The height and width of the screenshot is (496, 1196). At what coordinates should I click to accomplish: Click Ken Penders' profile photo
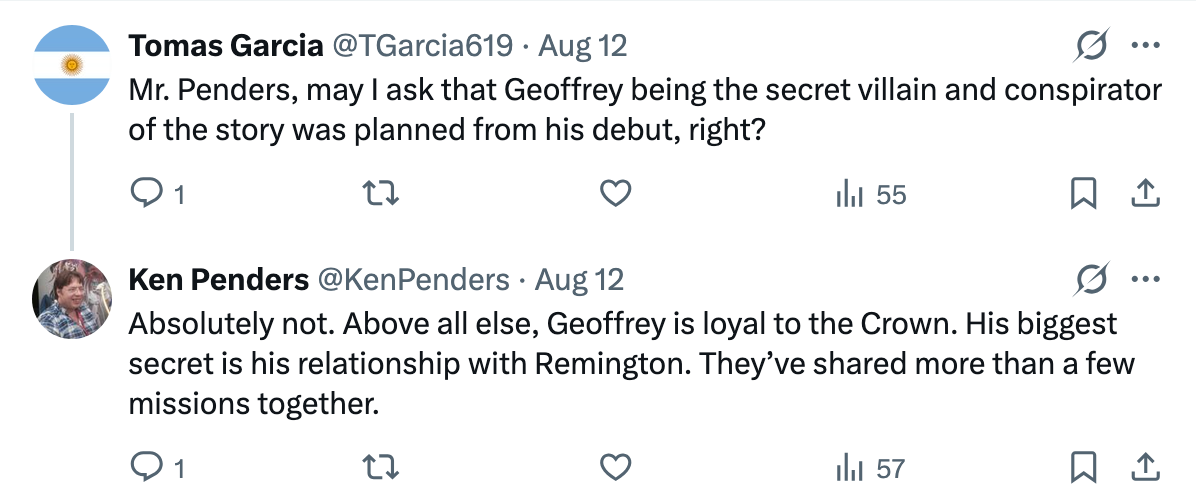(72, 298)
